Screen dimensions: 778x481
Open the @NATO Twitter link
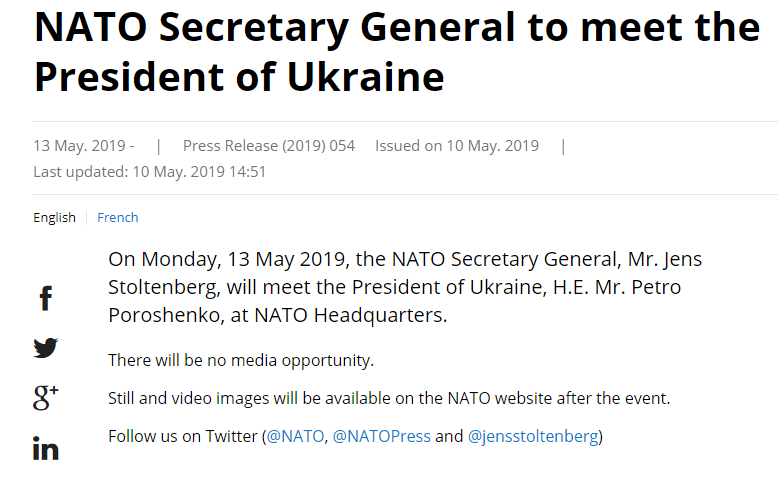(296, 437)
